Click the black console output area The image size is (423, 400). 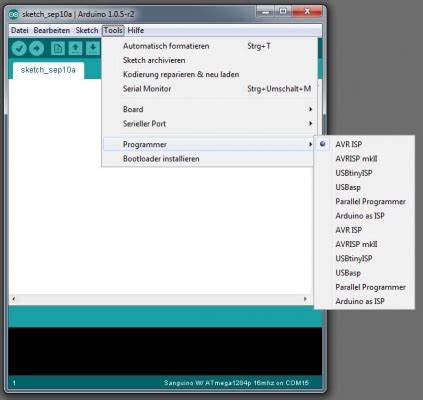[165, 351]
